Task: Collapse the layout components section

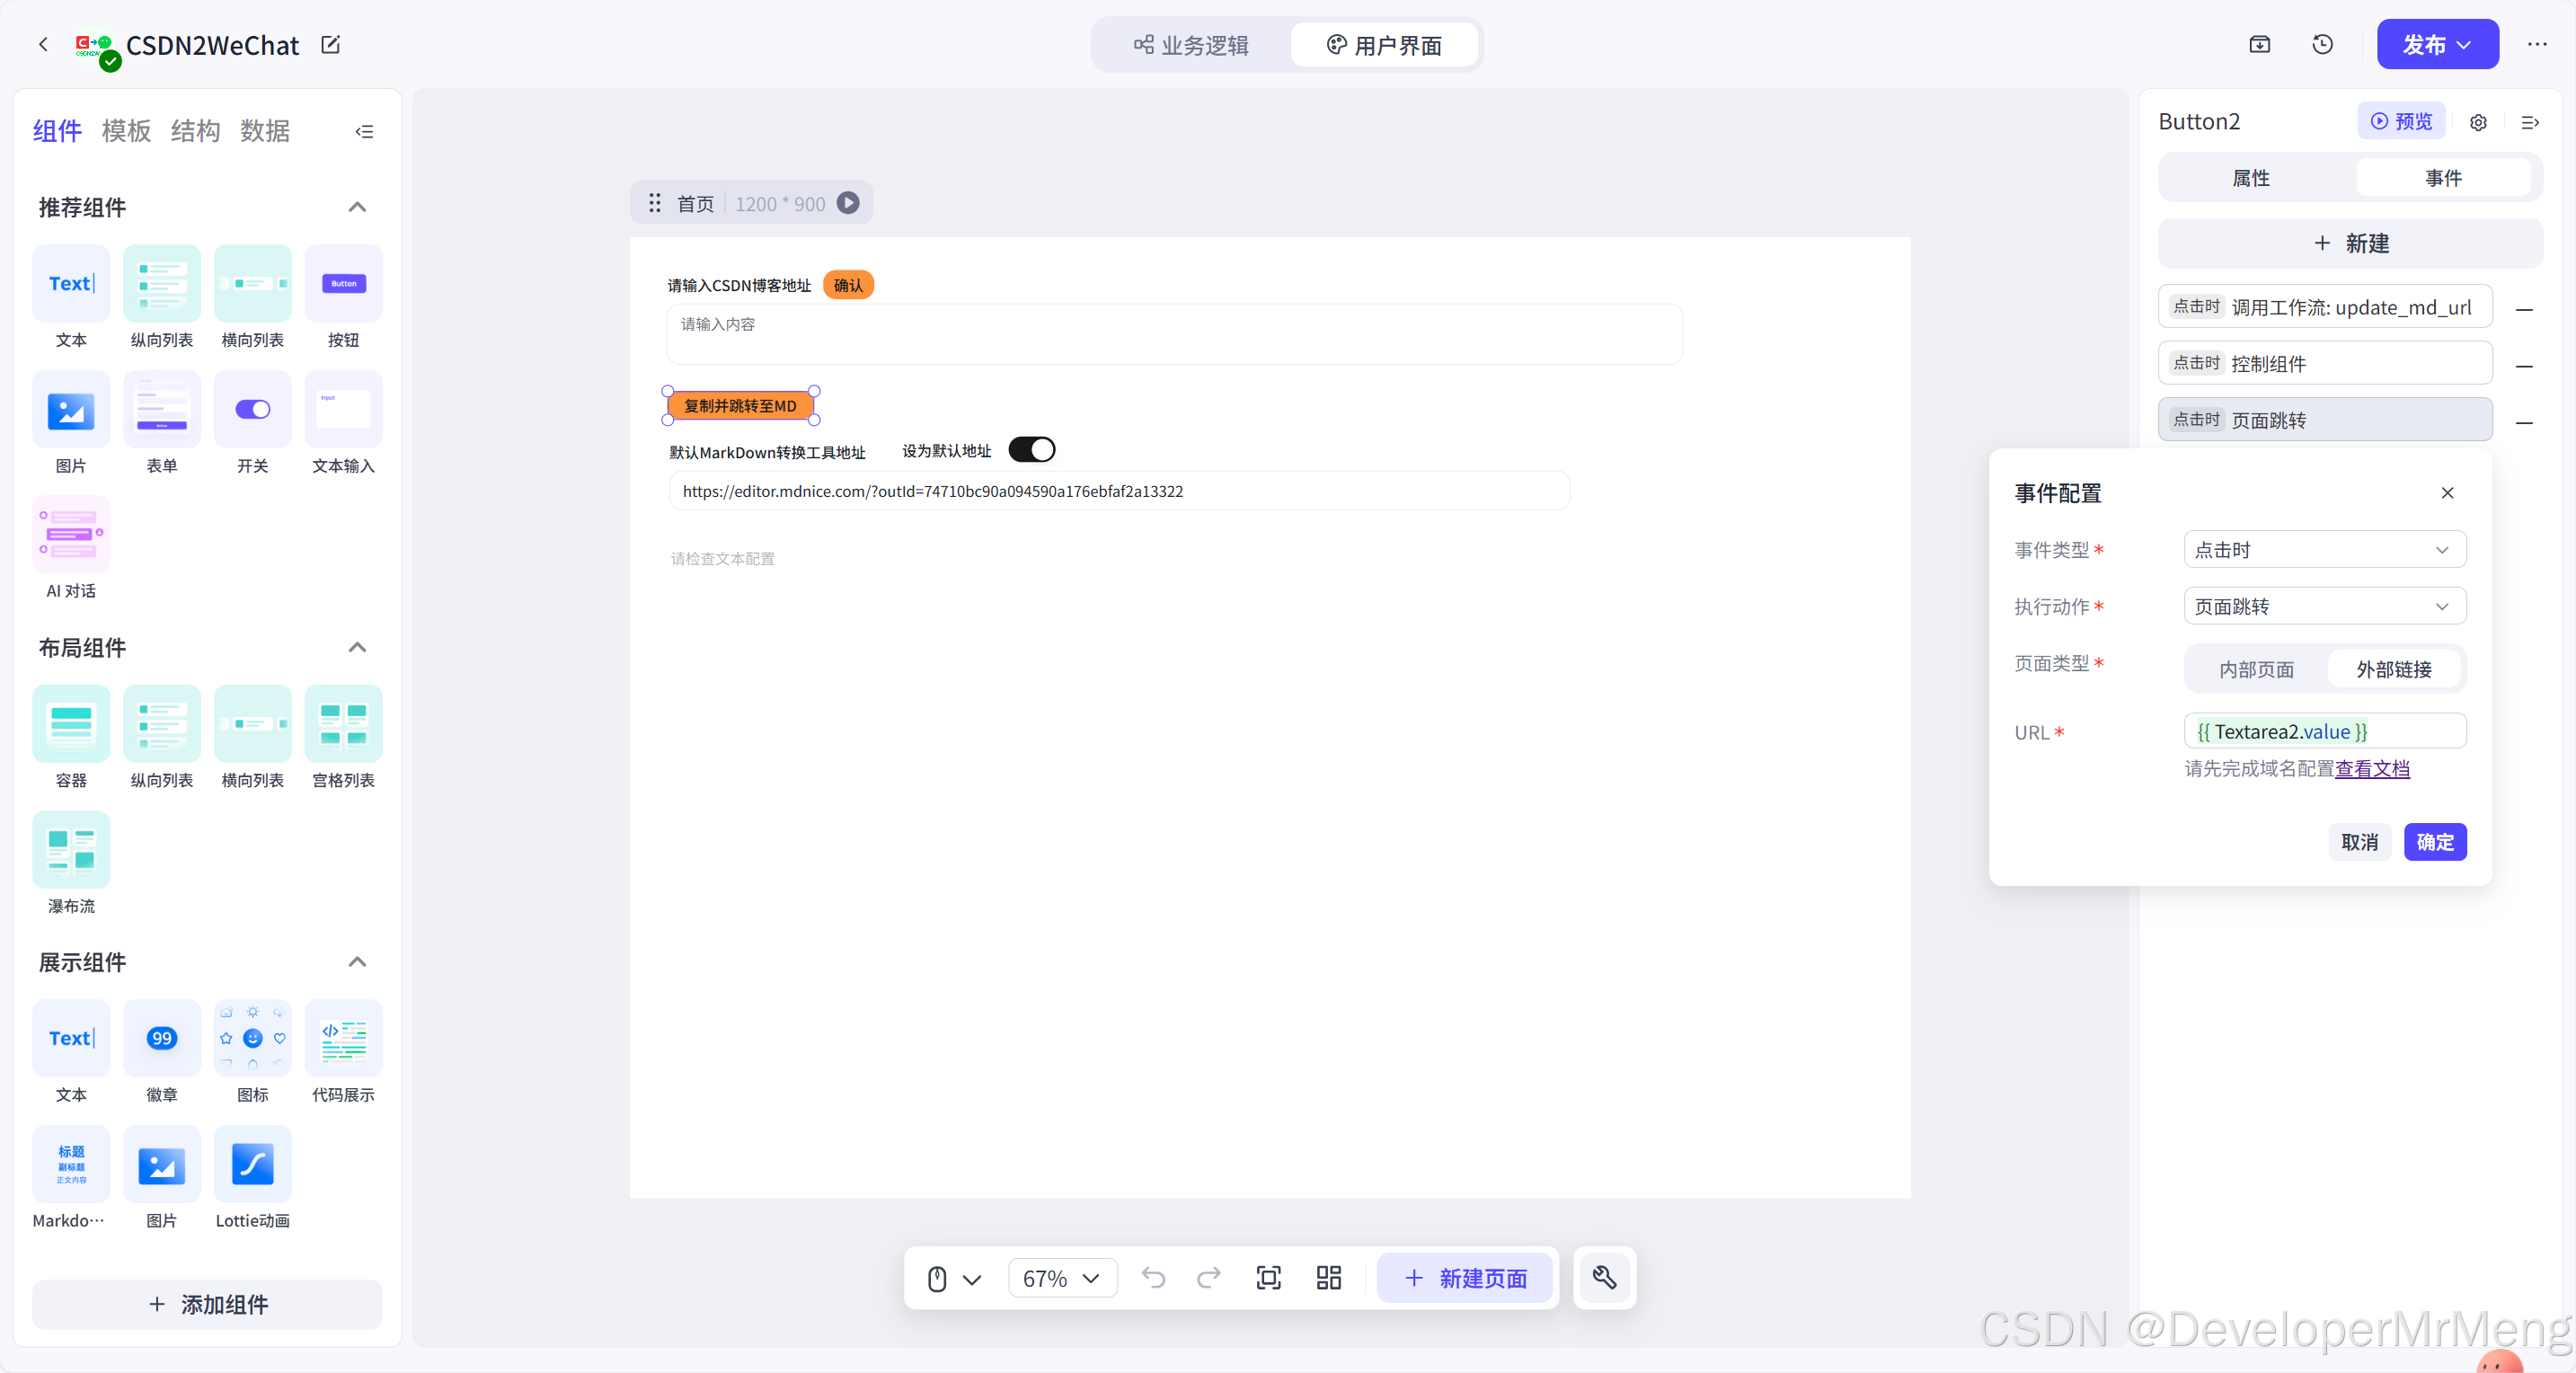Action: 357,647
